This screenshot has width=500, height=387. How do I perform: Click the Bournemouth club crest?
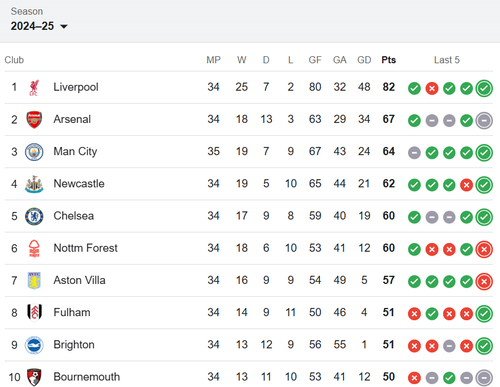tap(34, 377)
